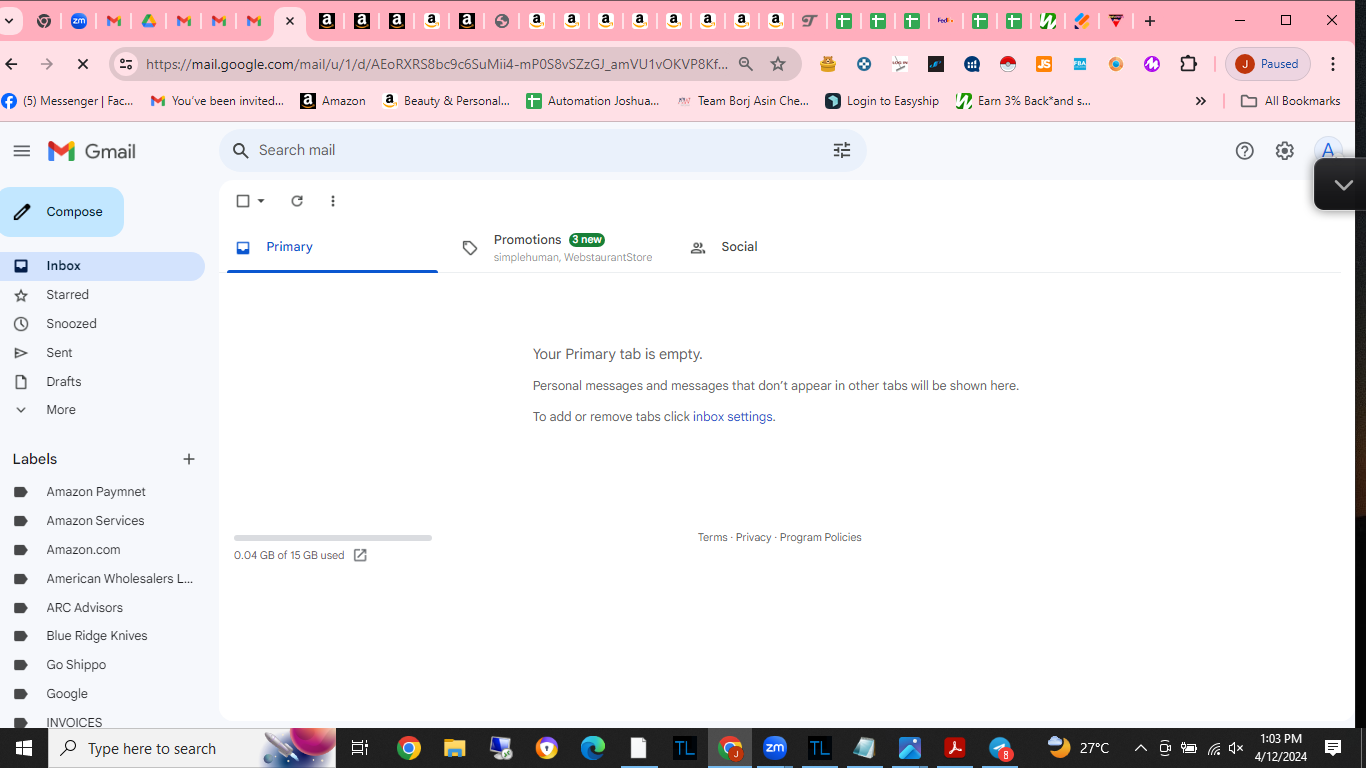The height and width of the screenshot is (768, 1366).
Task: Open the Paused profile button
Action: [x=1268, y=64]
